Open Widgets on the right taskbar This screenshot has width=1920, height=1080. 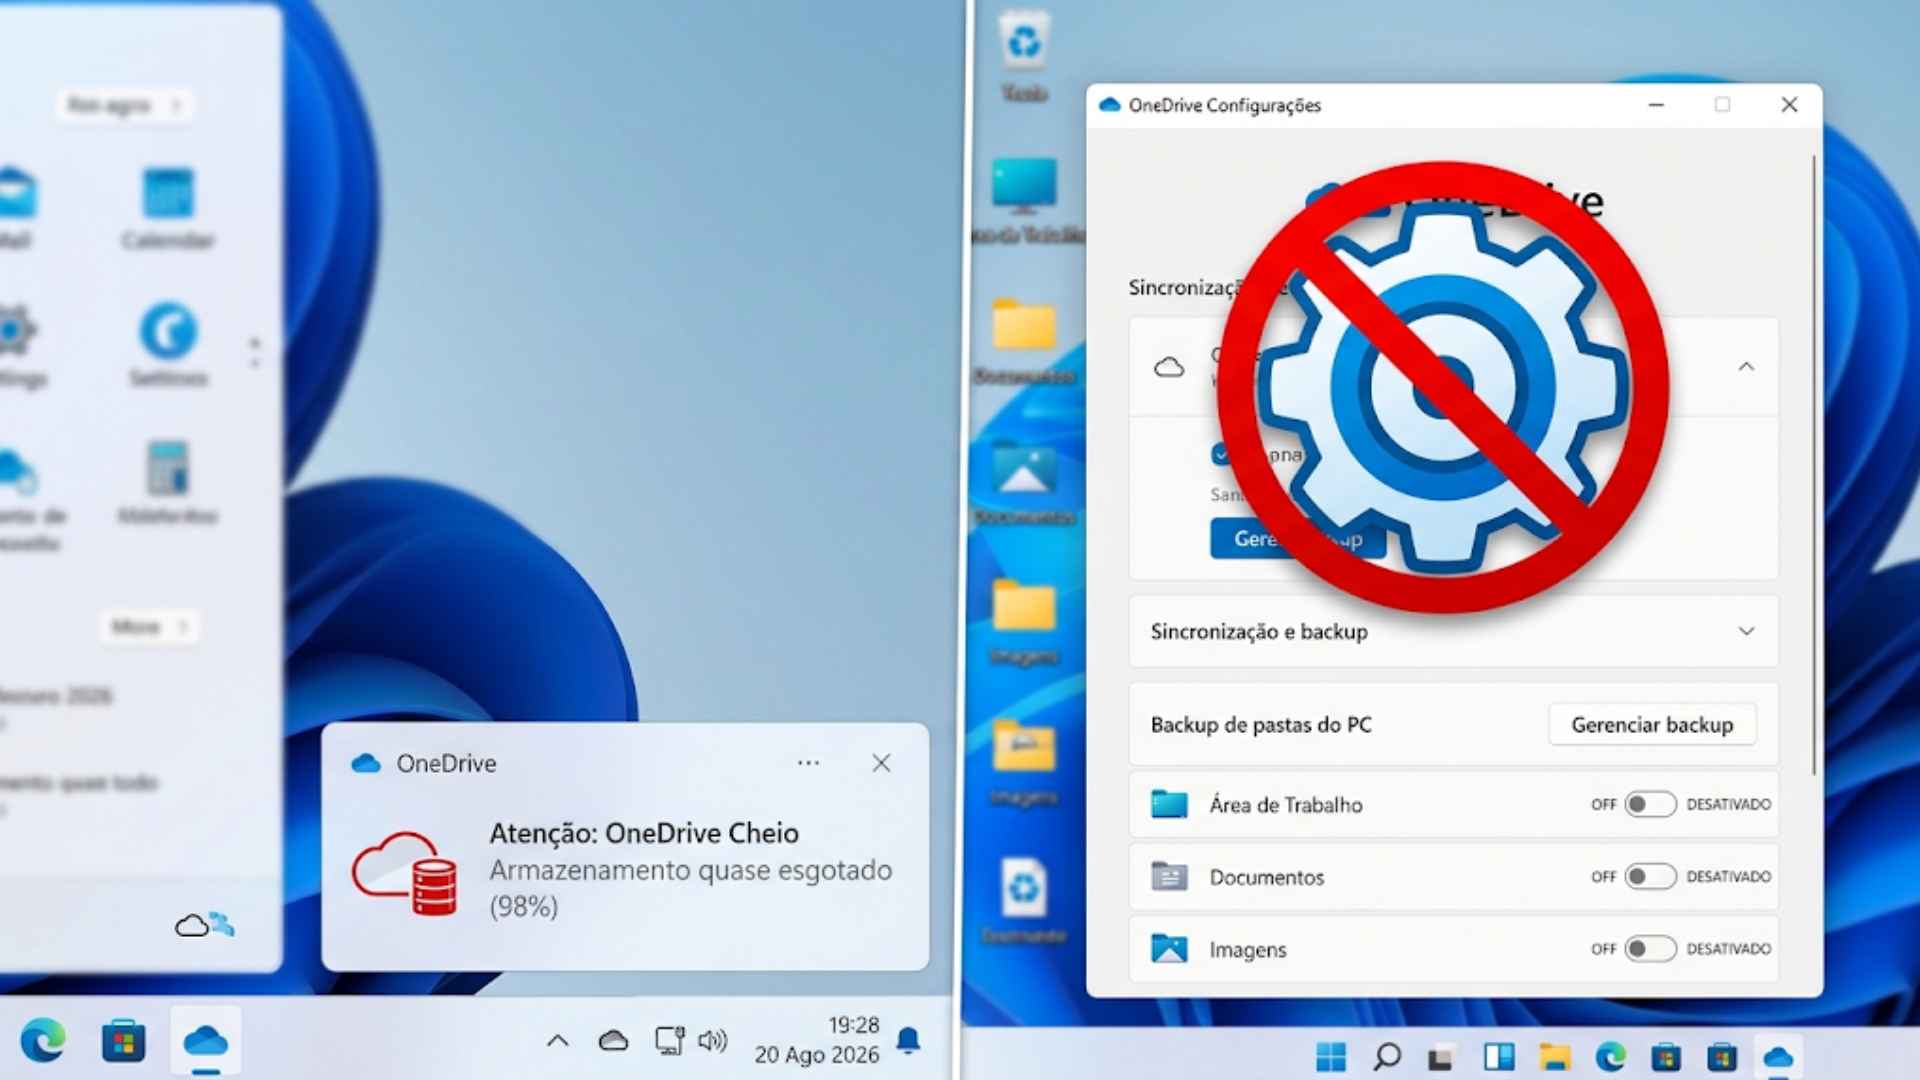(x=1498, y=1056)
